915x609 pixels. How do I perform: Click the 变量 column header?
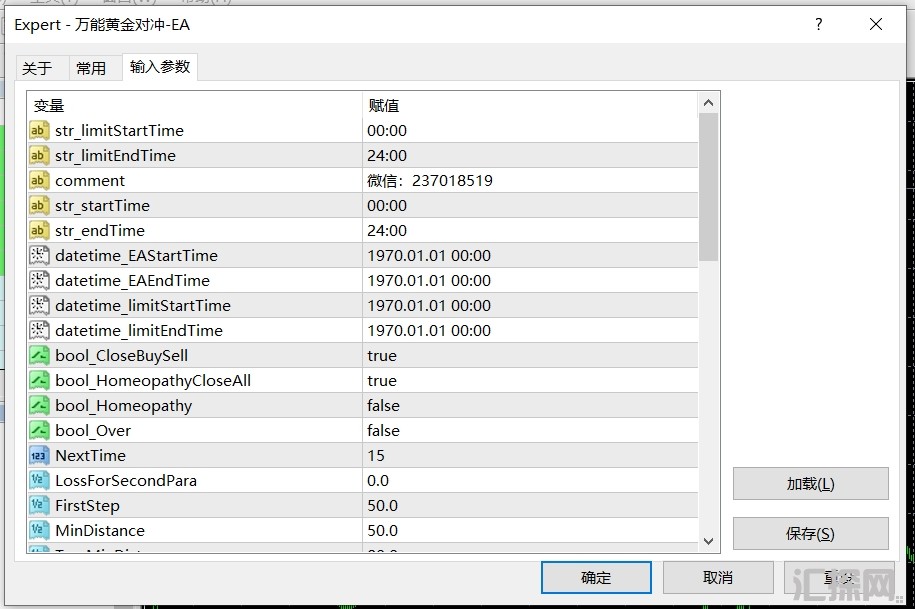[x=194, y=106]
